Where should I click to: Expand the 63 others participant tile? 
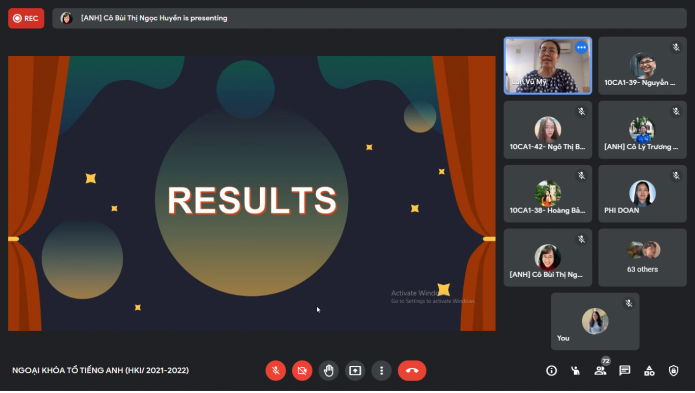642,257
